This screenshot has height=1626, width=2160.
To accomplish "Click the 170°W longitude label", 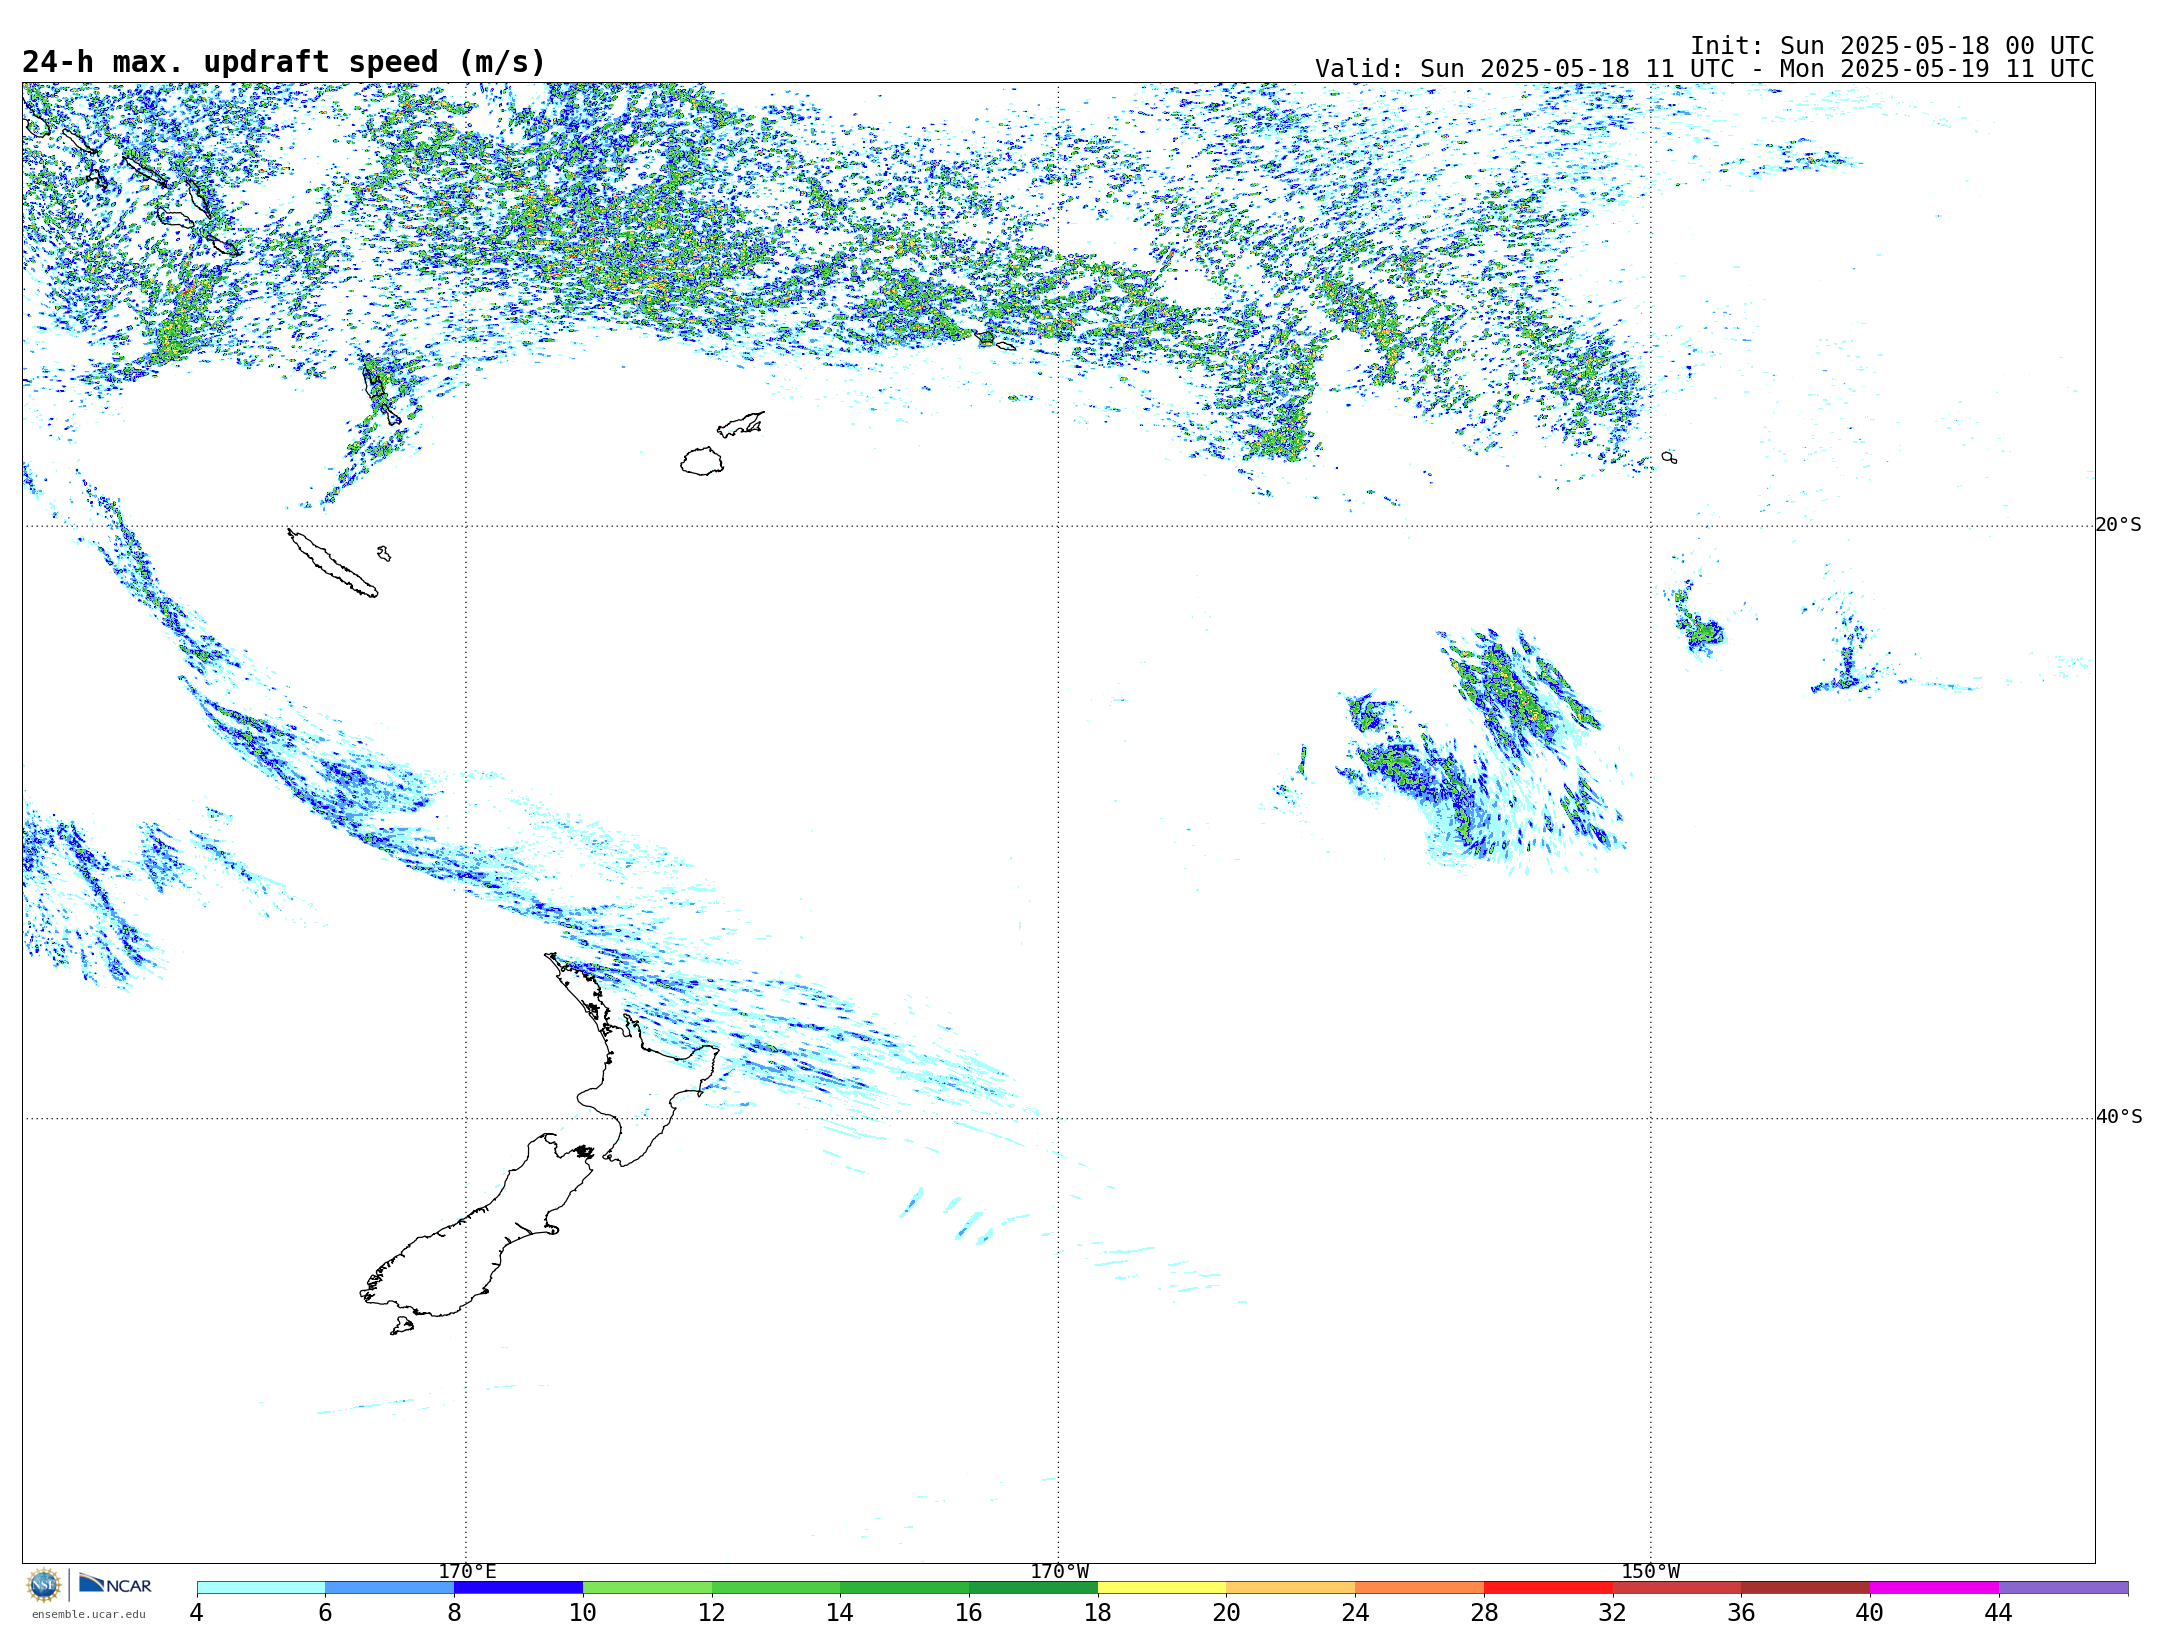I will click(1059, 1571).
